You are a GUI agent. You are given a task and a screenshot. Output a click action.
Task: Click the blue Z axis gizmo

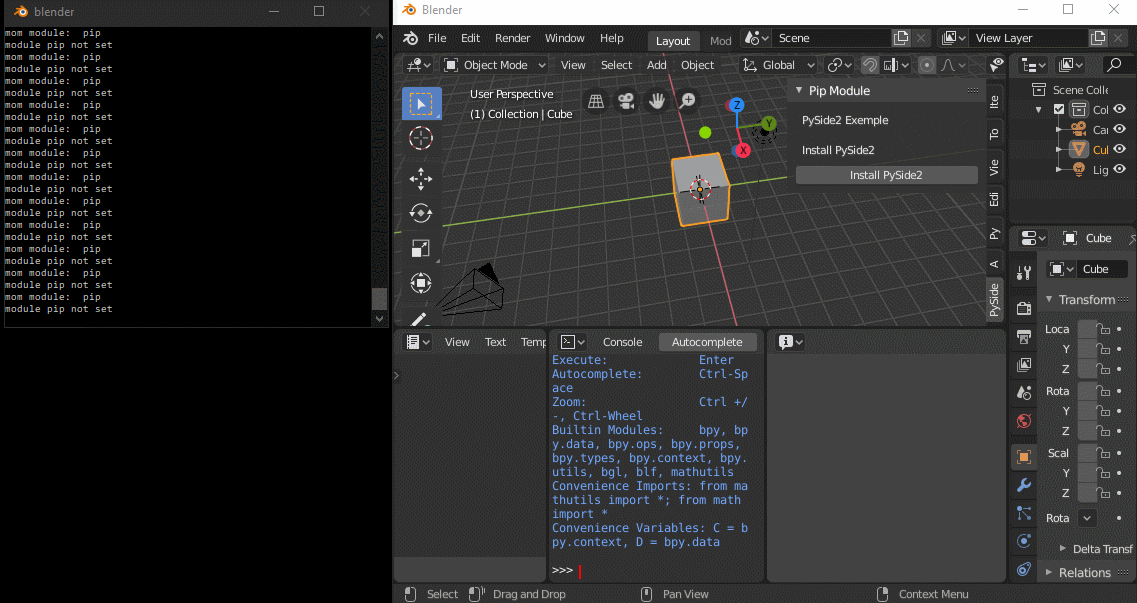[737, 105]
